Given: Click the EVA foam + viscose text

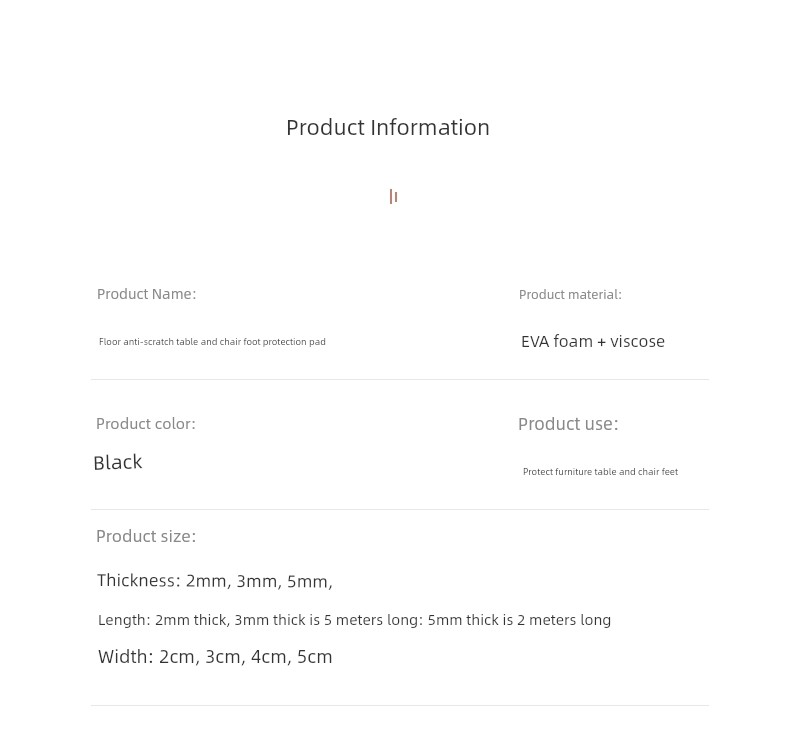Looking at the screenshot, I should coord(593,342).
